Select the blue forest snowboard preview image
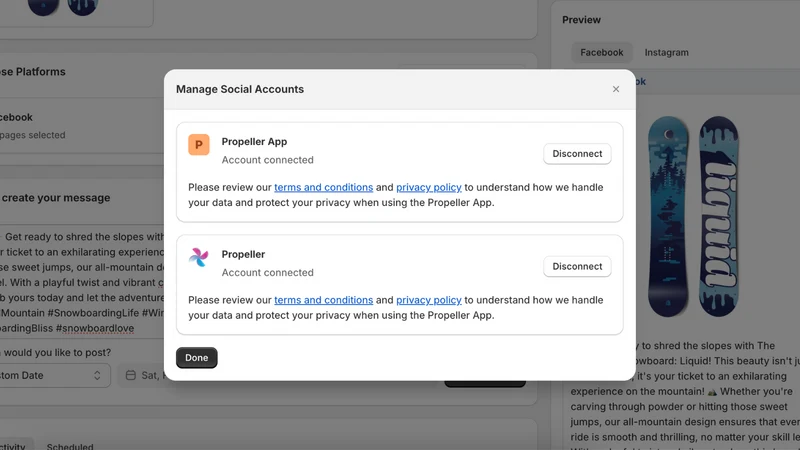 tap(668, 217)
